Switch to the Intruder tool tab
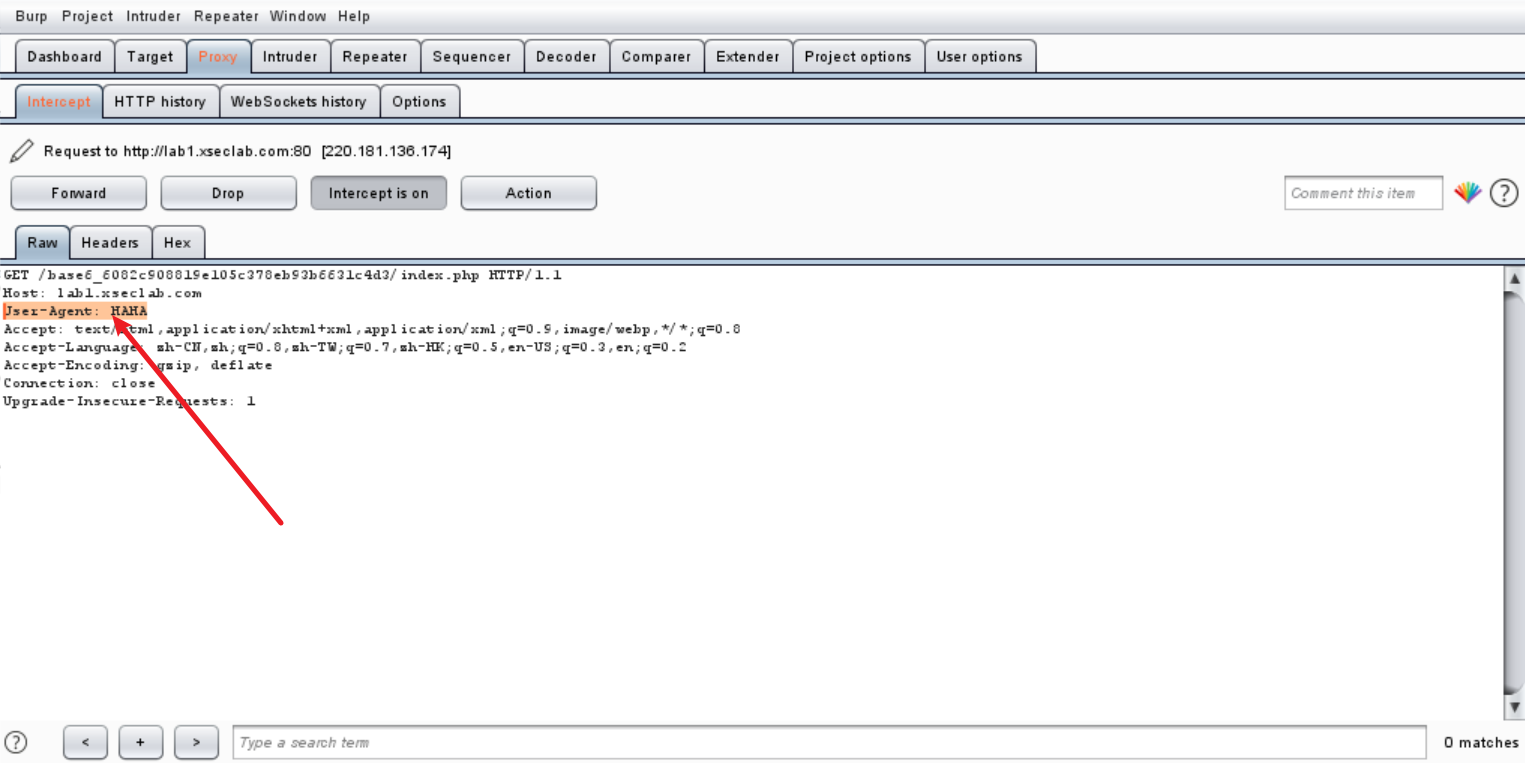Image resolution: width=1525 pixels, height=763 pixels. click(x=290, y=57)
